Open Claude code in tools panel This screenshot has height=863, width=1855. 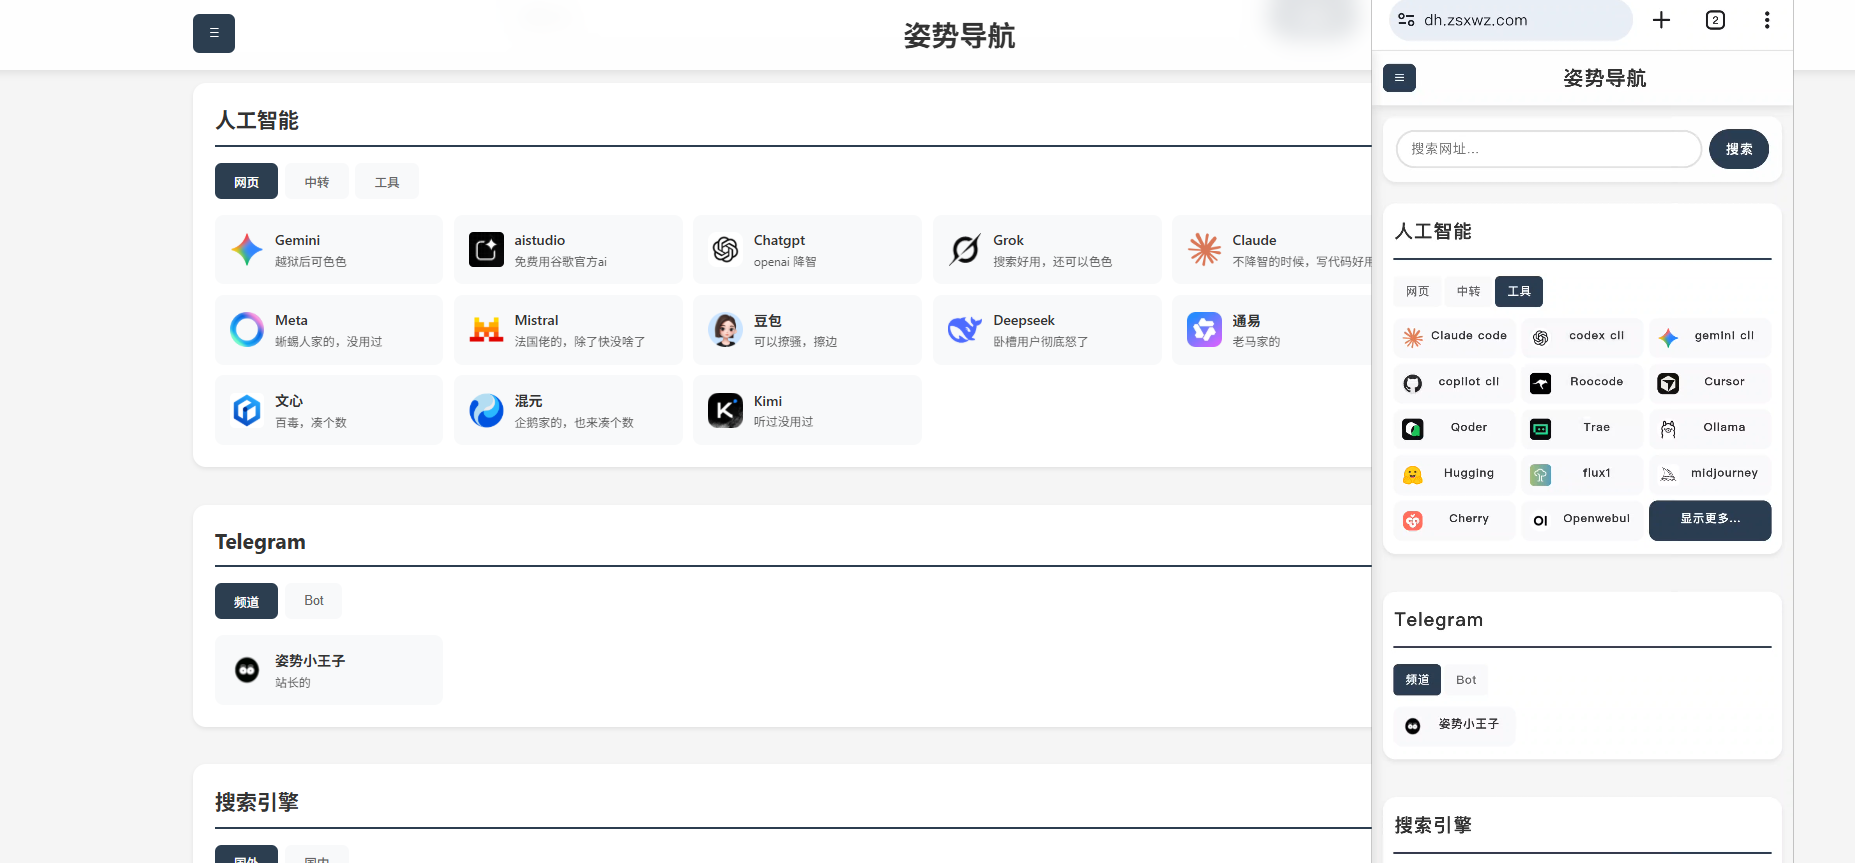(1455, 337)
